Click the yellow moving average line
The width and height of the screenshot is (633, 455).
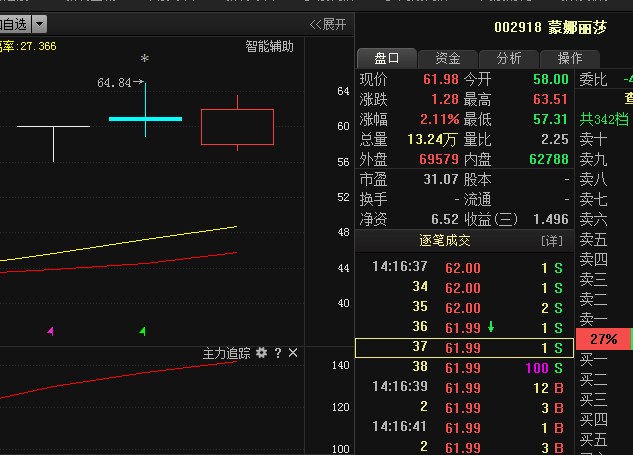point(119,243)
